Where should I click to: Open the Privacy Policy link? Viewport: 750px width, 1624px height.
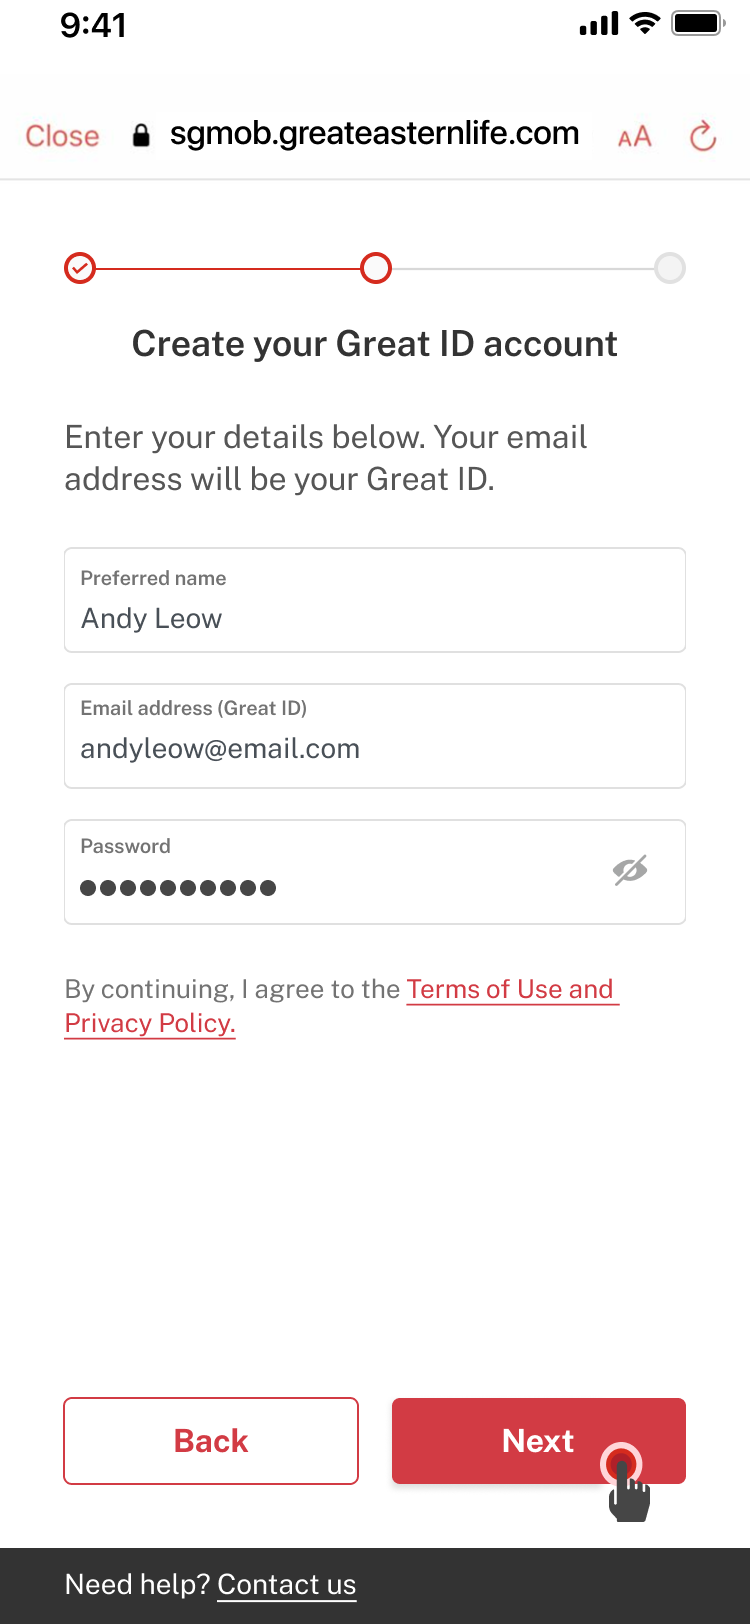tap(150, 1024)
